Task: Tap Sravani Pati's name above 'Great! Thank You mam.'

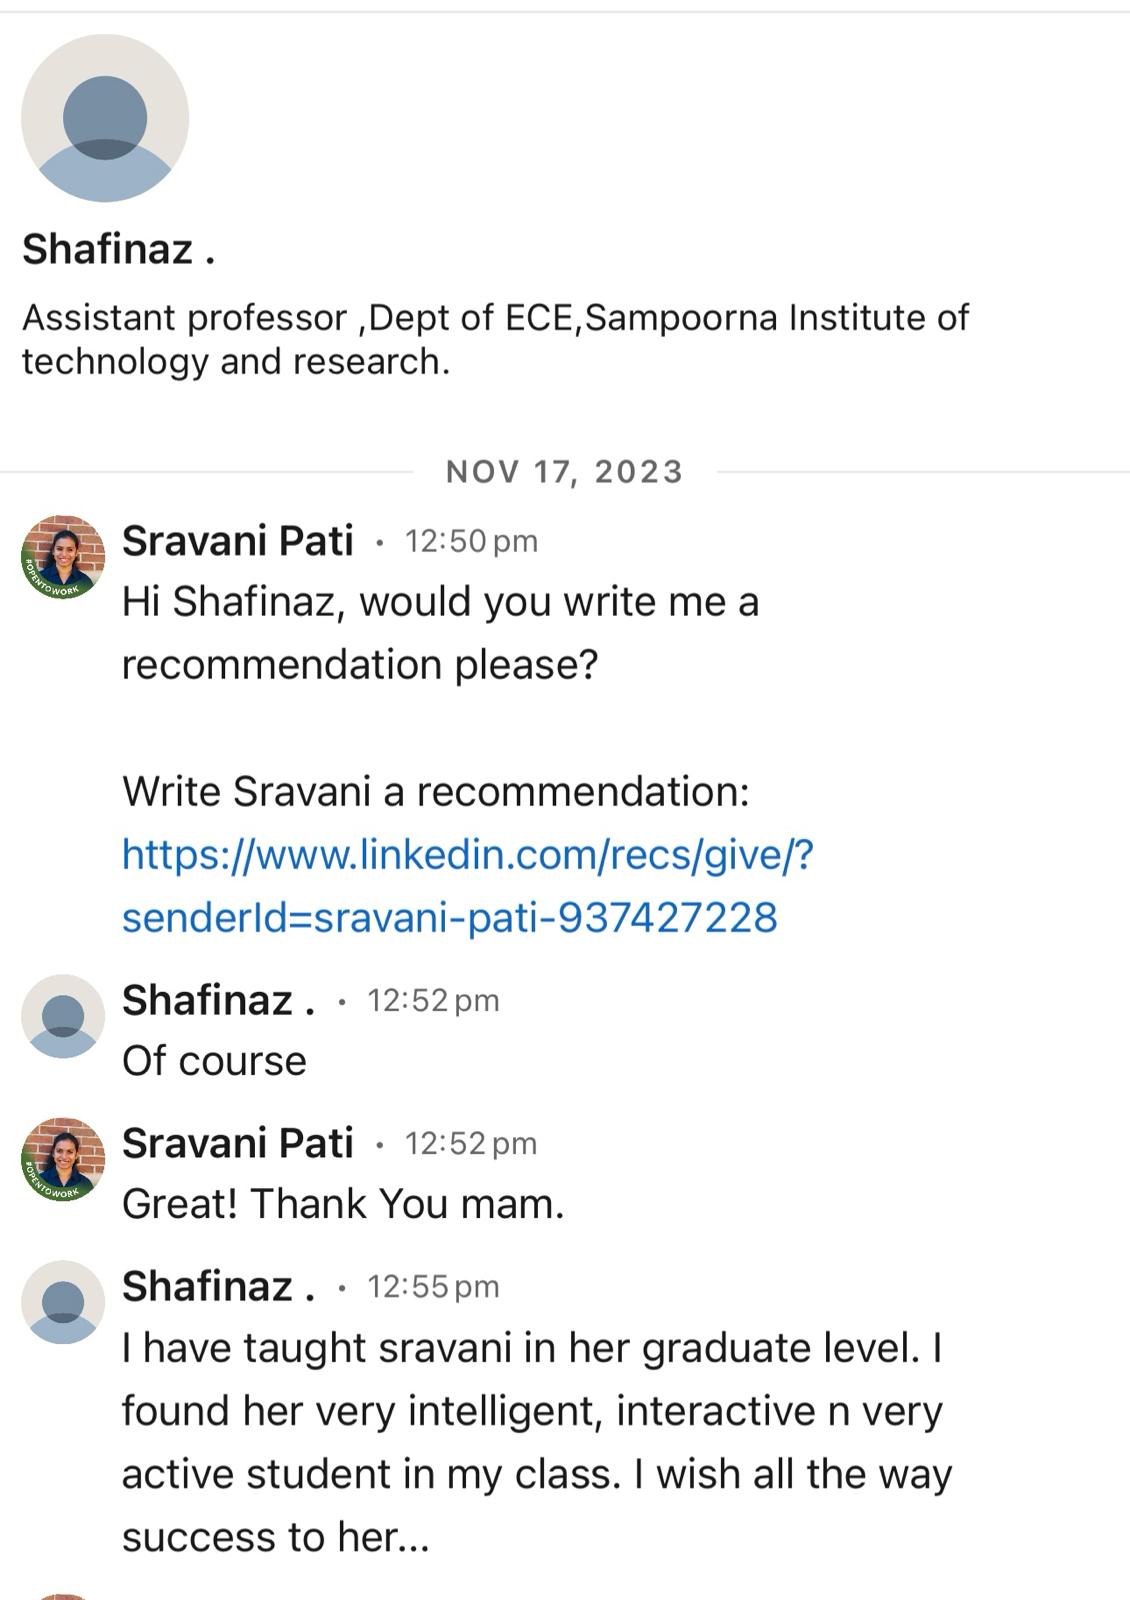Action: (238, 1143)
